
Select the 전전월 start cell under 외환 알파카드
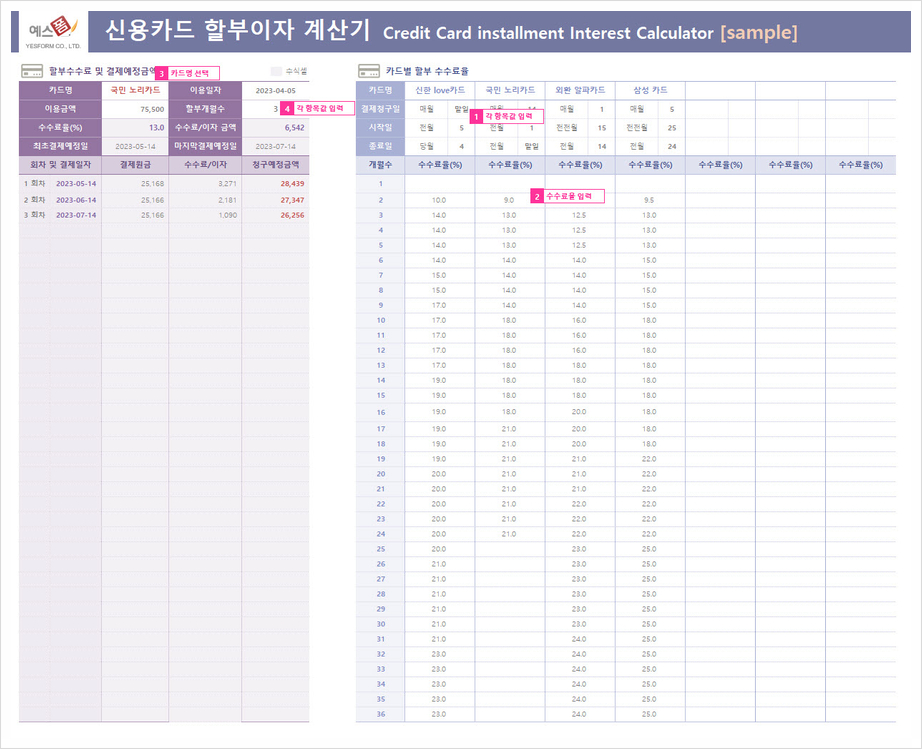[x=567, y=128]
